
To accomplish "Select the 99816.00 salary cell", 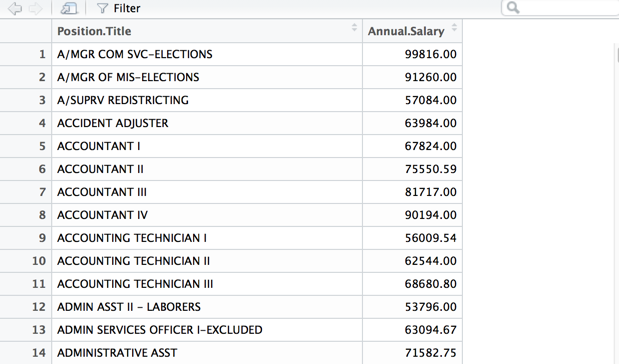I will pyautogui.click(x=413, y=54).
